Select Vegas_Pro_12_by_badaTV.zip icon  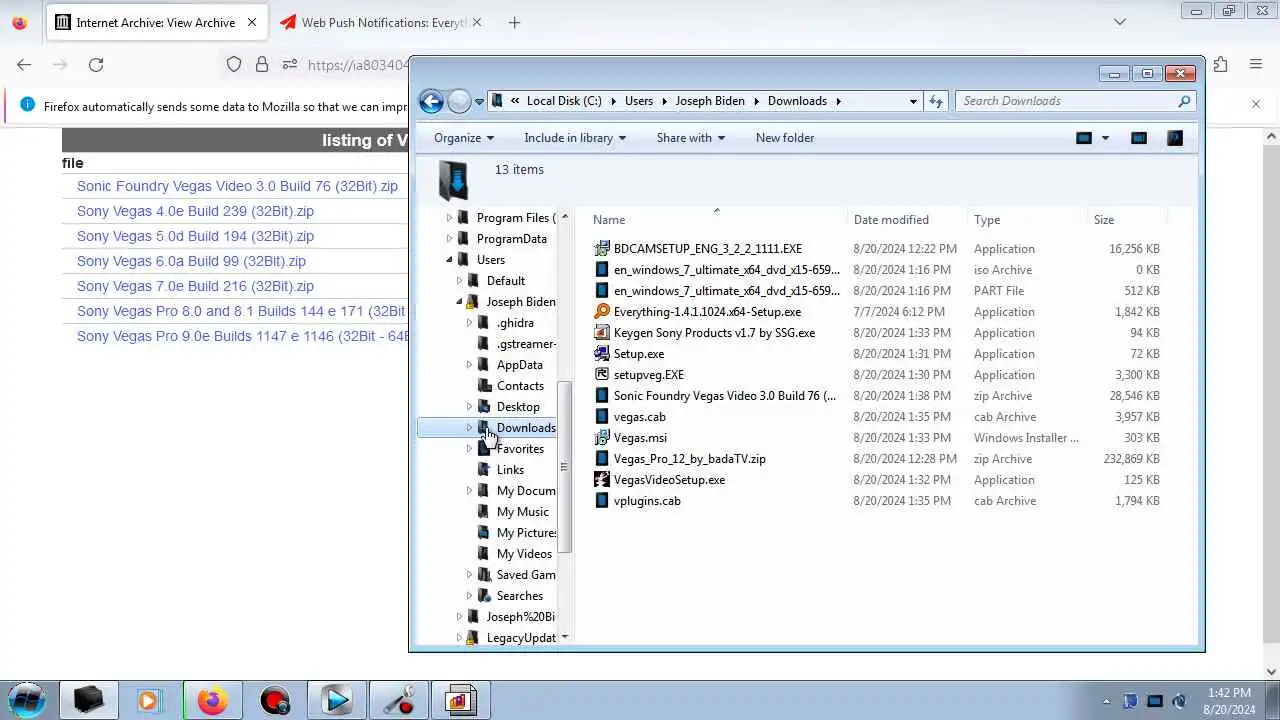602,459
